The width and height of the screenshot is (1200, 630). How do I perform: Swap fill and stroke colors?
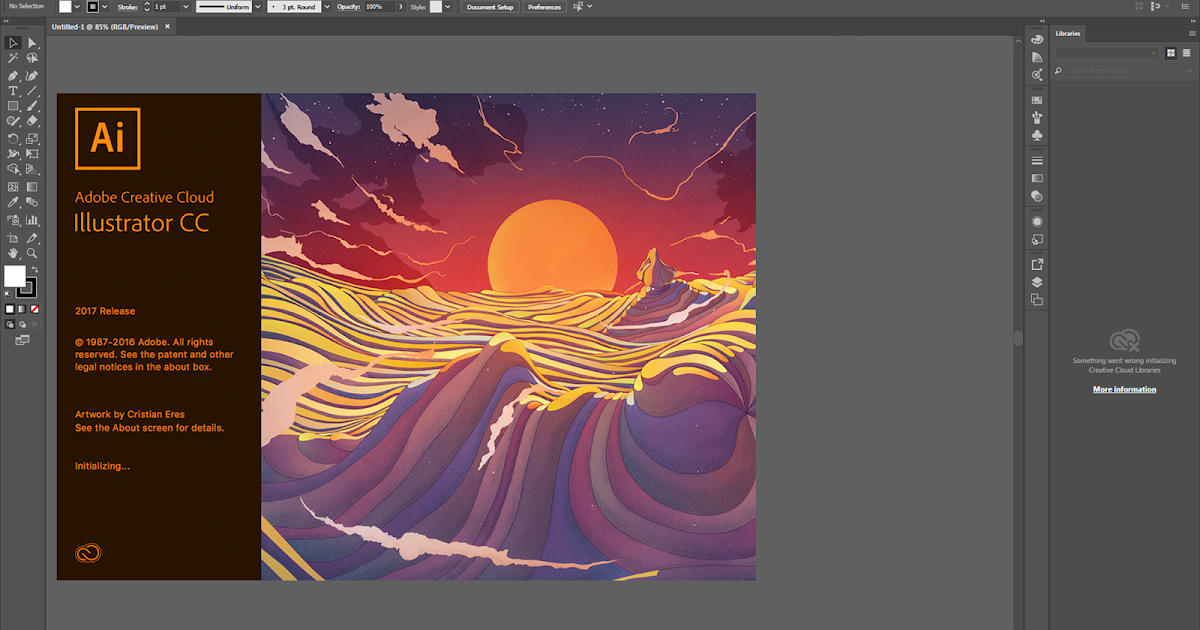(34, 270)
